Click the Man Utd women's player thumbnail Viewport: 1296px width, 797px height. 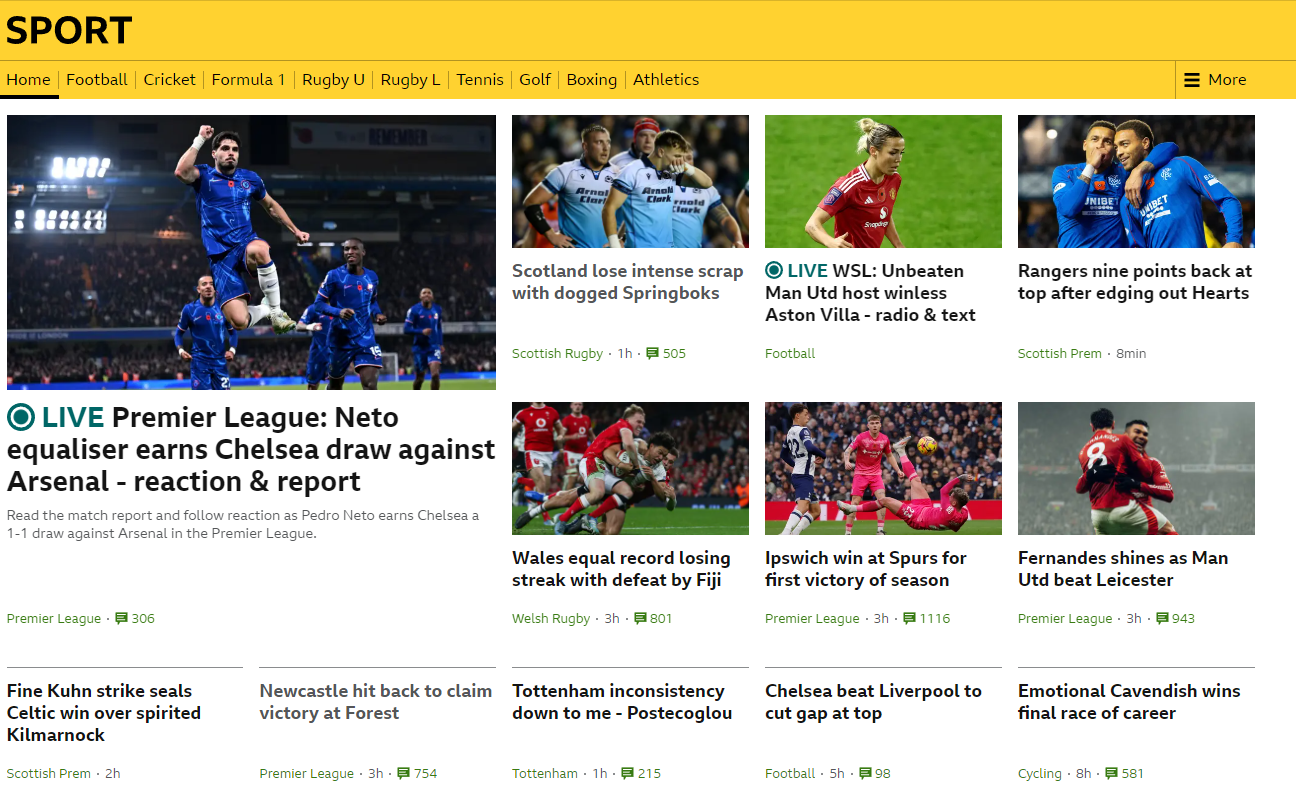[883, 181]
